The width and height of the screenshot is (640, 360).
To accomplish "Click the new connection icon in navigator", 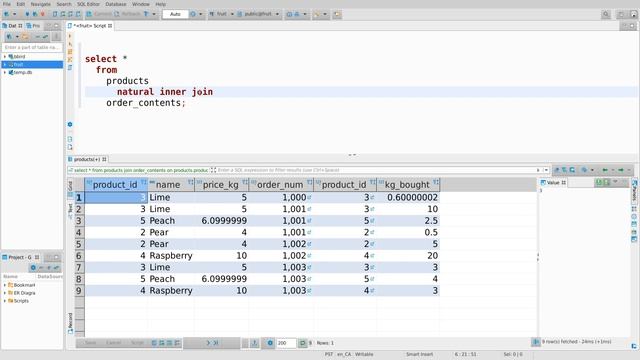I will tap(9, 37).
